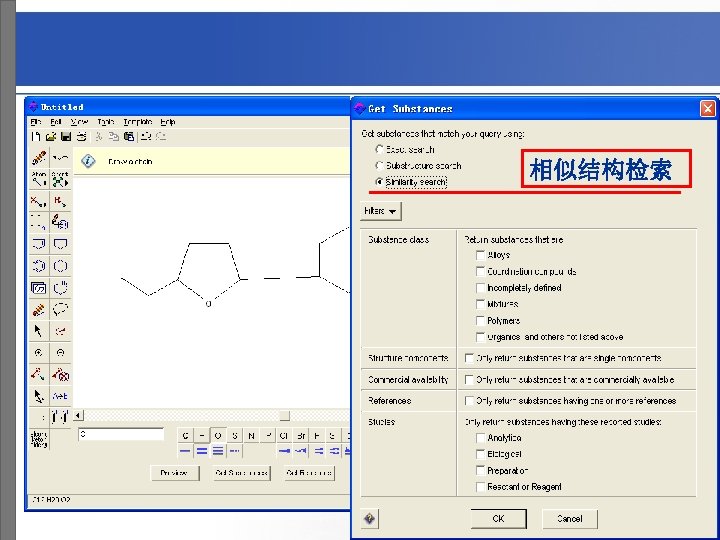Select Similarity search radio option
This screenshot has height=540, width=720.
(379, 182)
